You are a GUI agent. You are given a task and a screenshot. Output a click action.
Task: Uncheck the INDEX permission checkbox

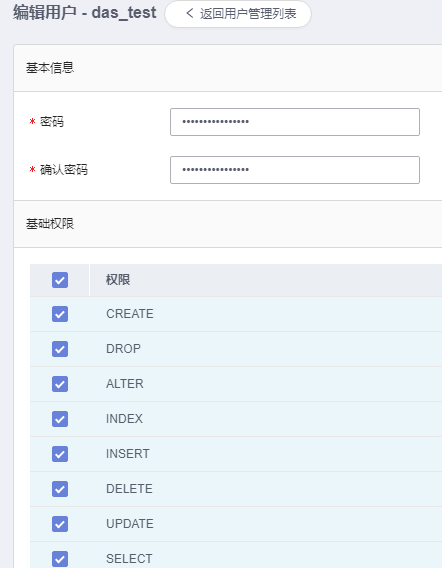[x=60, y=419]
